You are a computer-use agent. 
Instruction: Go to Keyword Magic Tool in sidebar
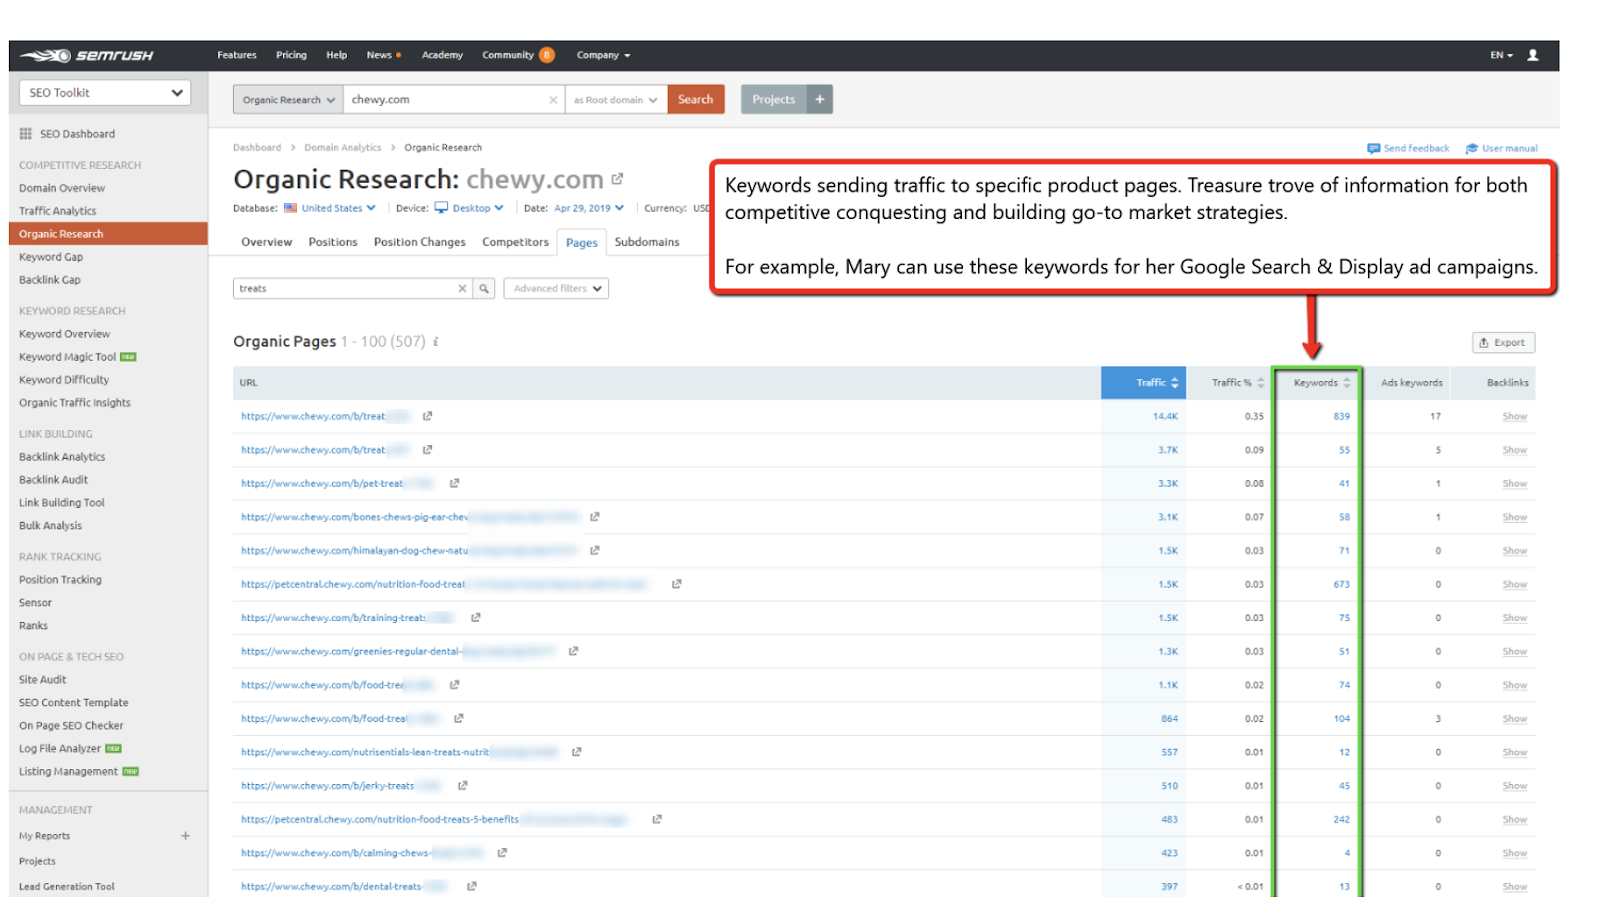click(x=67, y=357)
